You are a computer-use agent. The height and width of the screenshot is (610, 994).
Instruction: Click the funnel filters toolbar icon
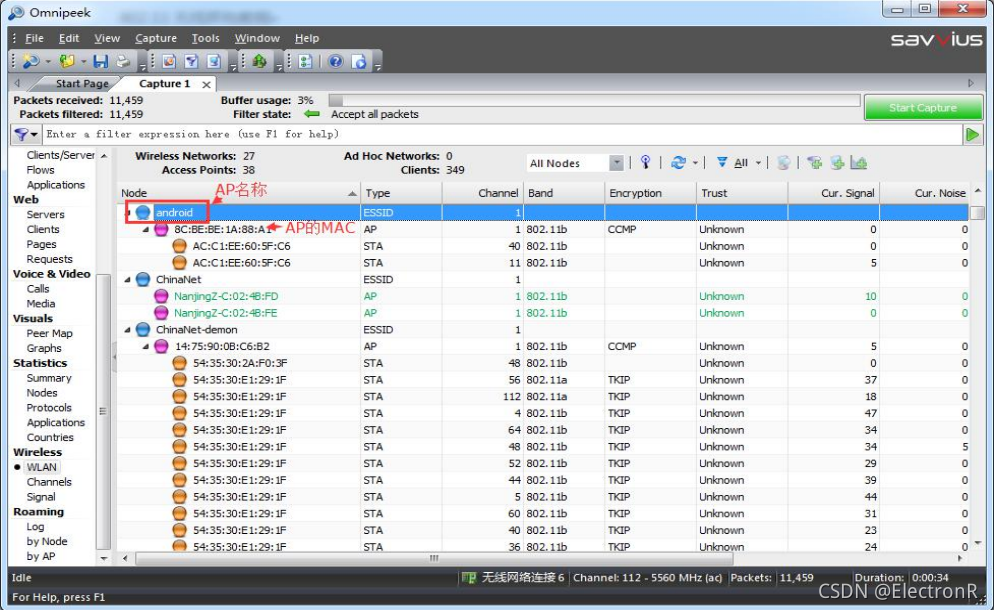(191, 62)
